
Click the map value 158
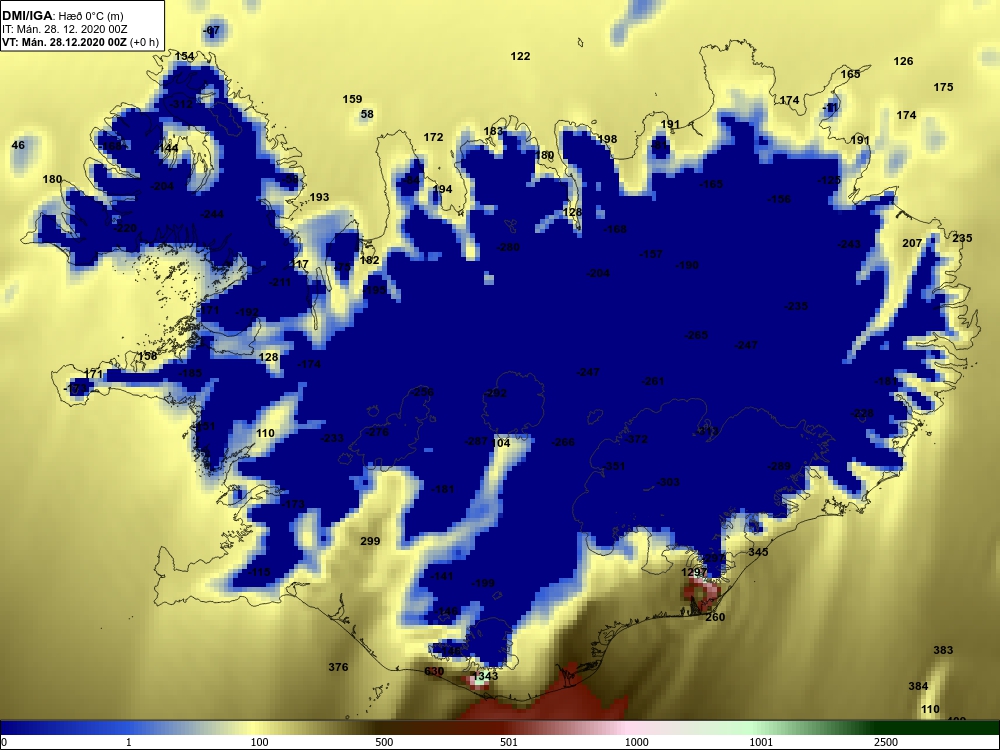(147, 356)
